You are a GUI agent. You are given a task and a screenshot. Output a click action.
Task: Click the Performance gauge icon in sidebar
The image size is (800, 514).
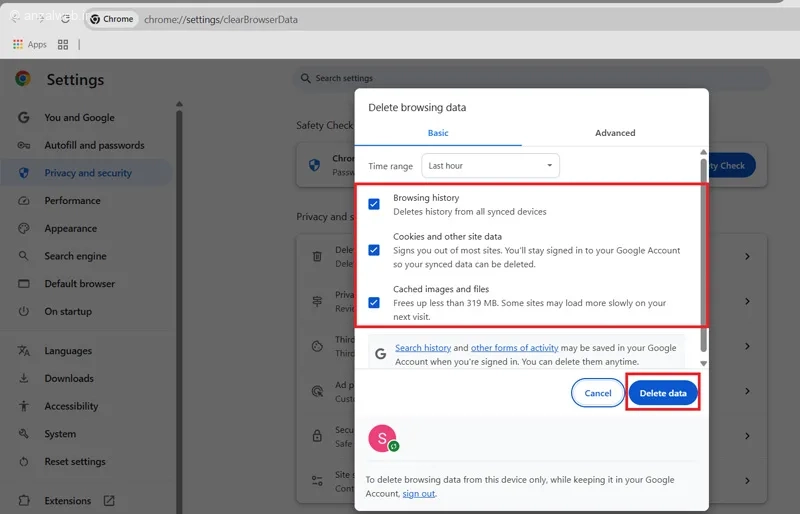point(23,201)
